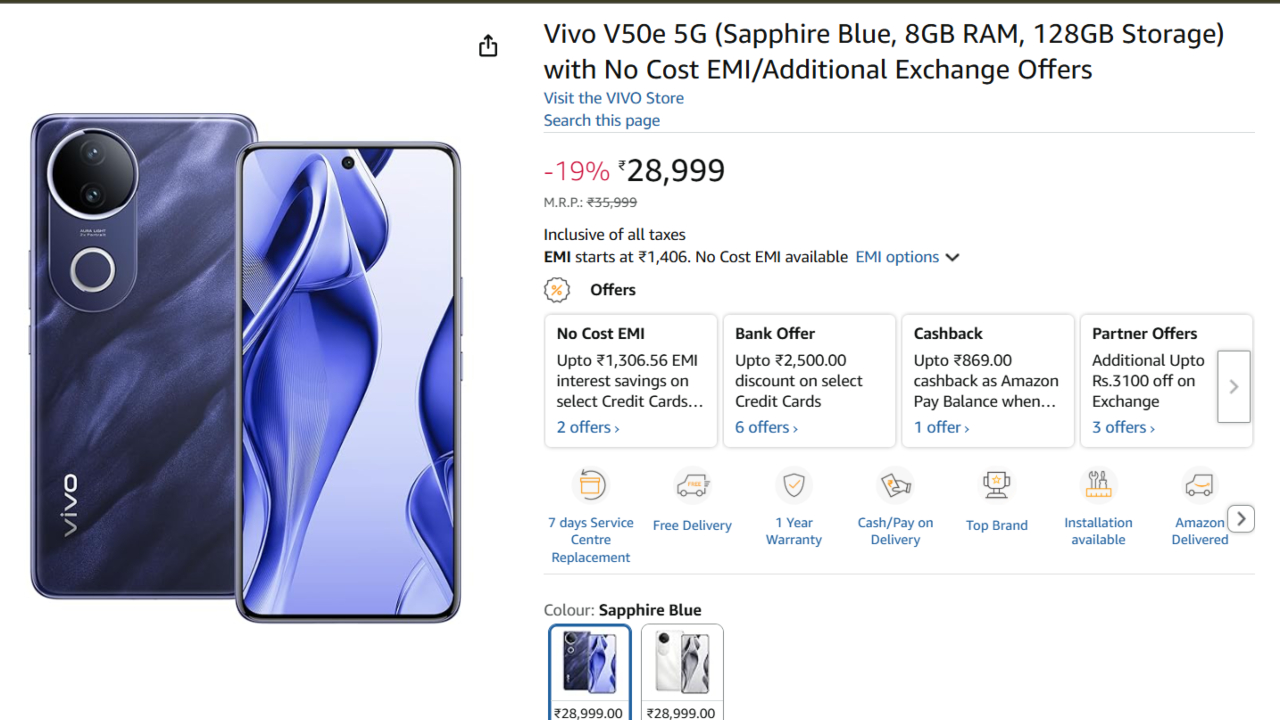Select the Sapphire Blue colour swatch
The image size is (1280, 720).
point(590,664)
